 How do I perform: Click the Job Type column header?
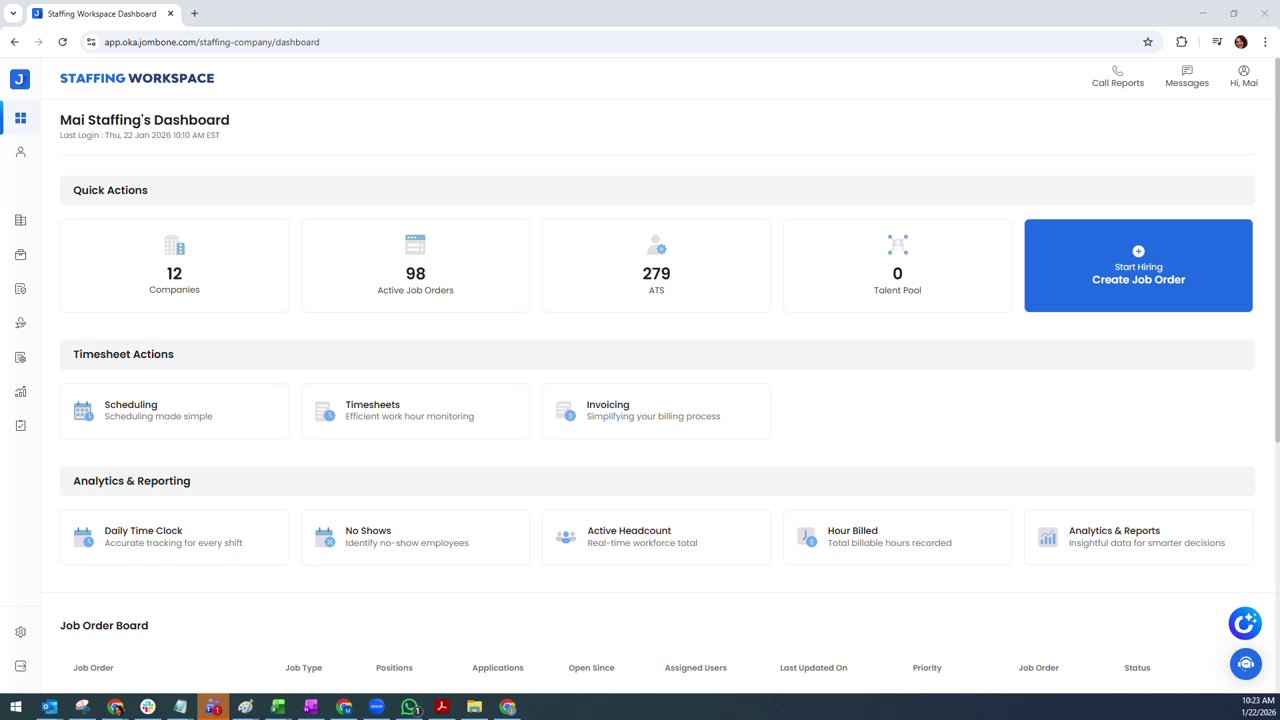[x=303, y=668]
